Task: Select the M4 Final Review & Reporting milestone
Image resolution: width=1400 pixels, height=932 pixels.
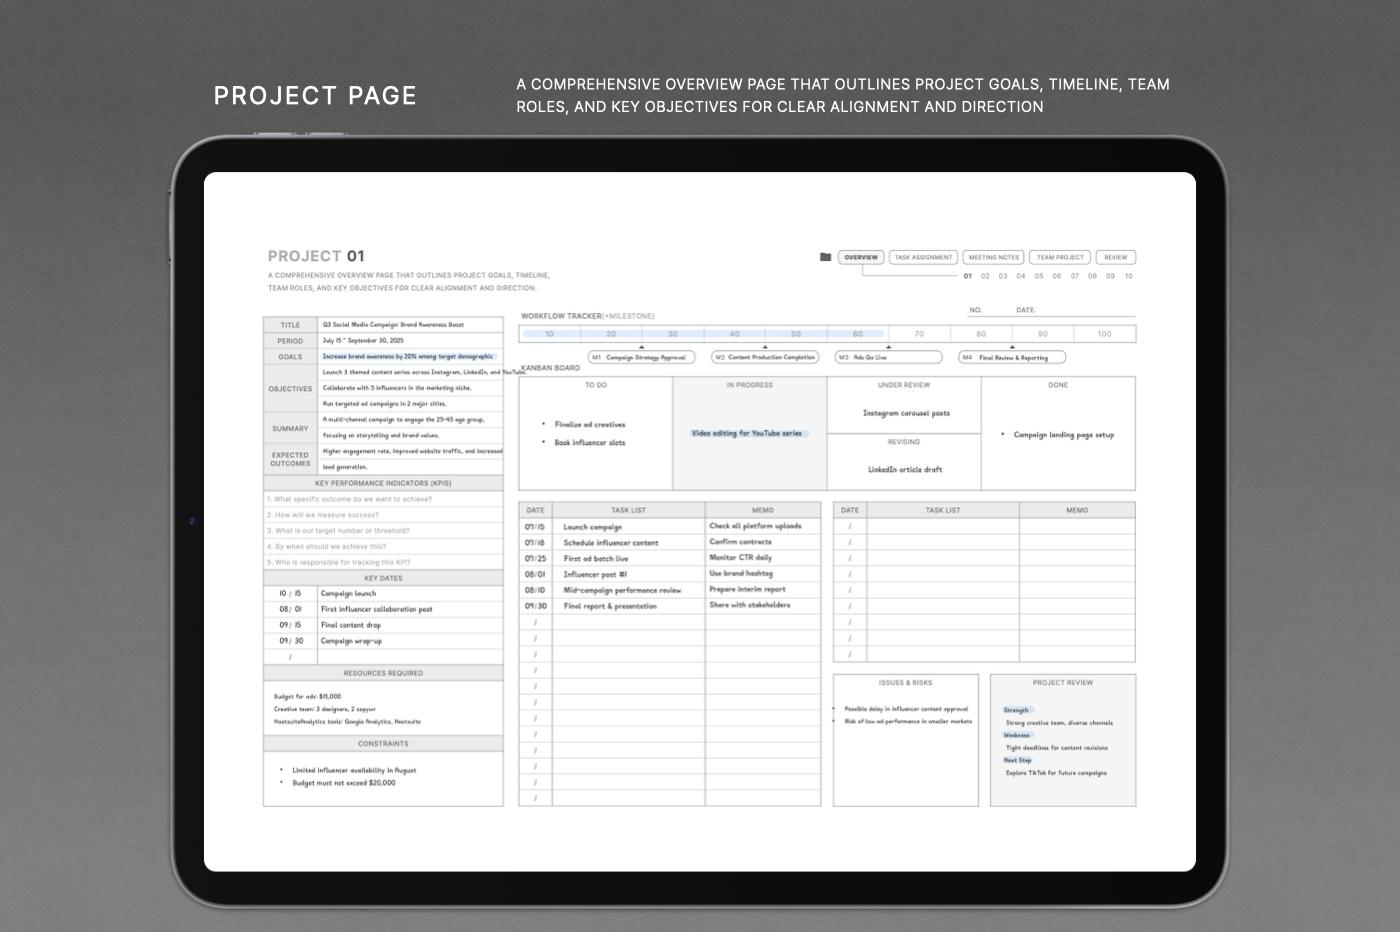Action: [x=1012, y=357]
